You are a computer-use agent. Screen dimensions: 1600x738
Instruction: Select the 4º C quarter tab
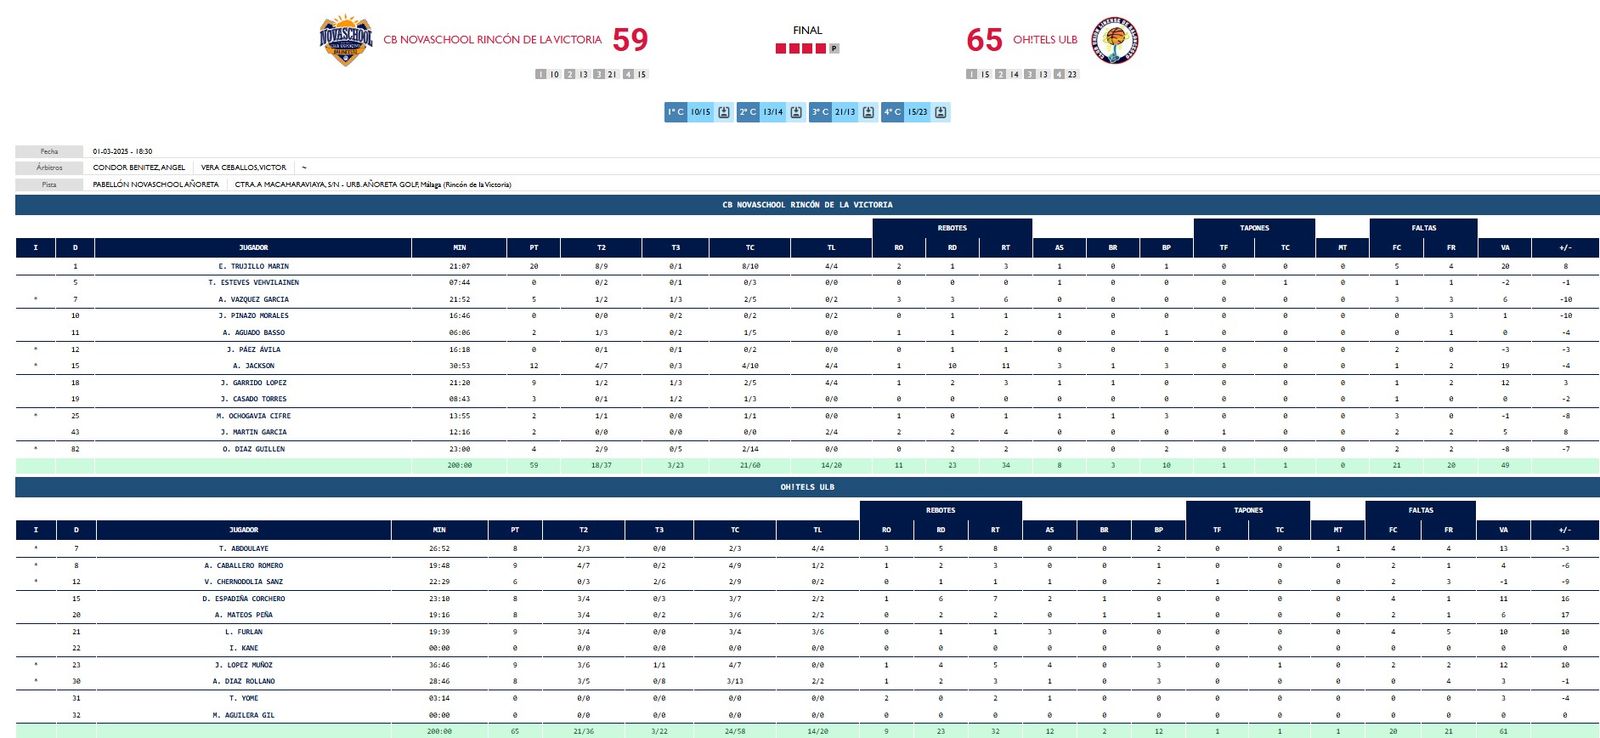pos(893,112)
